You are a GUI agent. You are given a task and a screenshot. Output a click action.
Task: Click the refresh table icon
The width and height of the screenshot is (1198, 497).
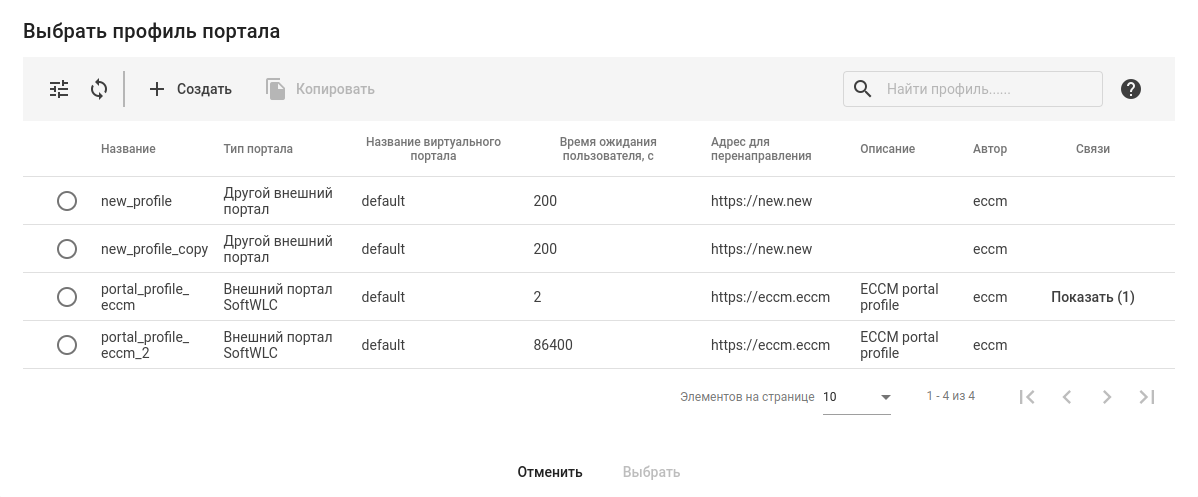point(99,89)
